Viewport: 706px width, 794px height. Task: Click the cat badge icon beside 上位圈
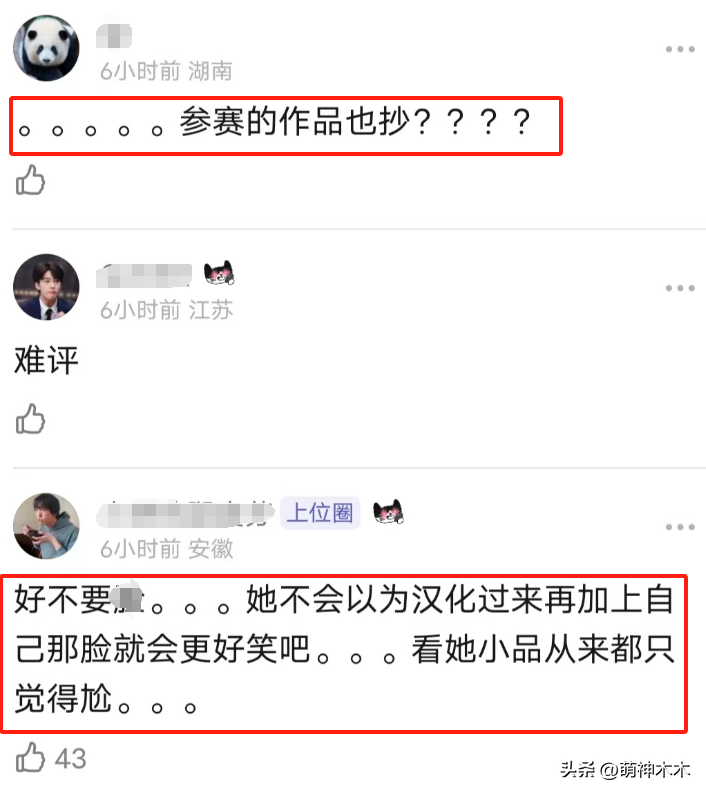(388, 512)
